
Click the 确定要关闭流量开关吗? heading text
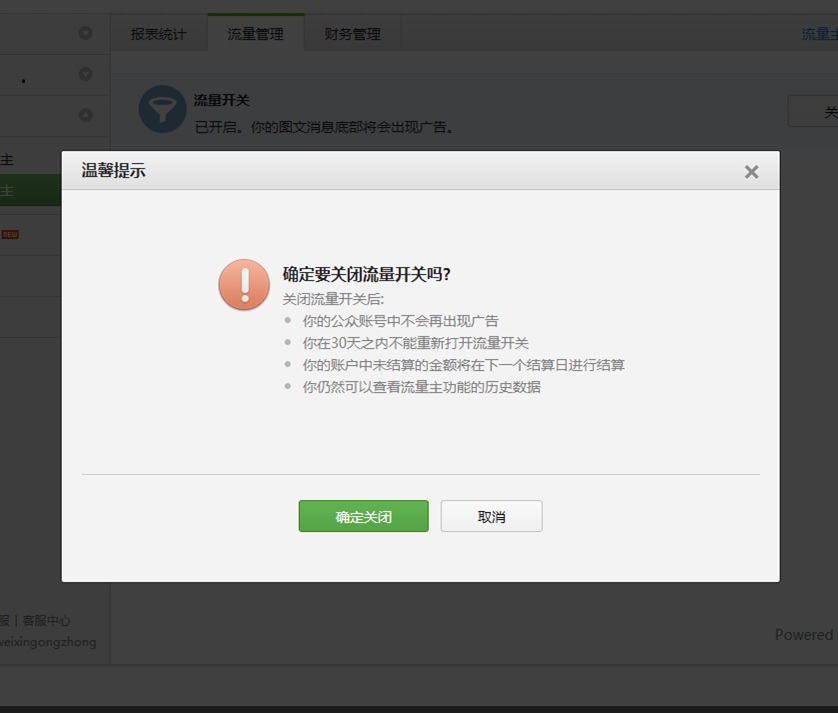[x=366, y=274]
